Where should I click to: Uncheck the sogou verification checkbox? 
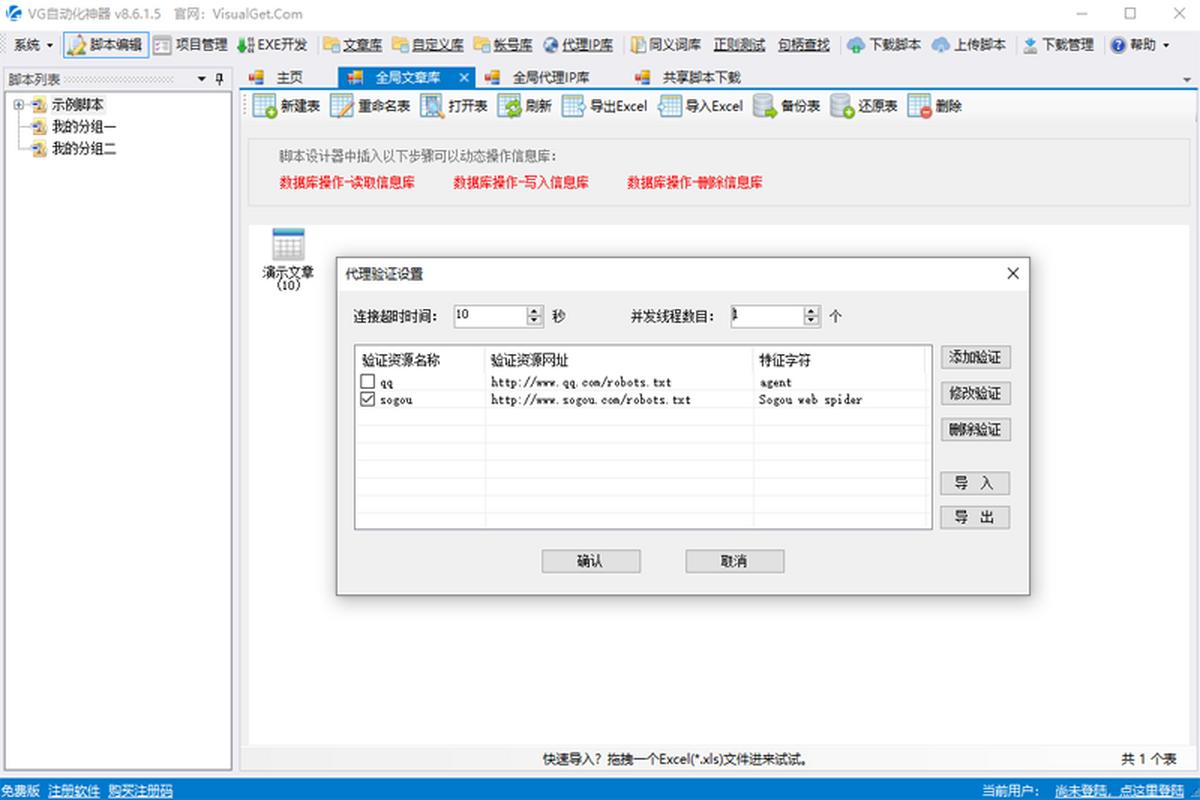(x=367, y=399)
